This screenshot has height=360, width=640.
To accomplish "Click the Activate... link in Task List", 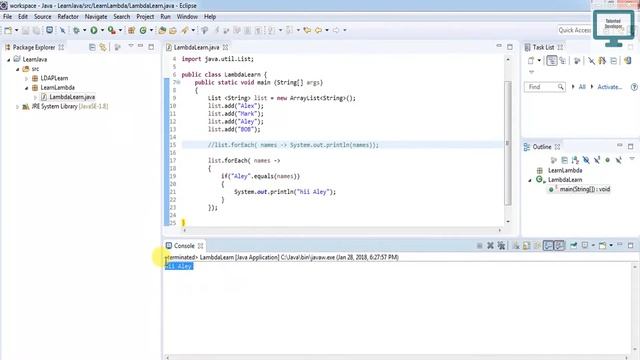I will pos(609,87).
